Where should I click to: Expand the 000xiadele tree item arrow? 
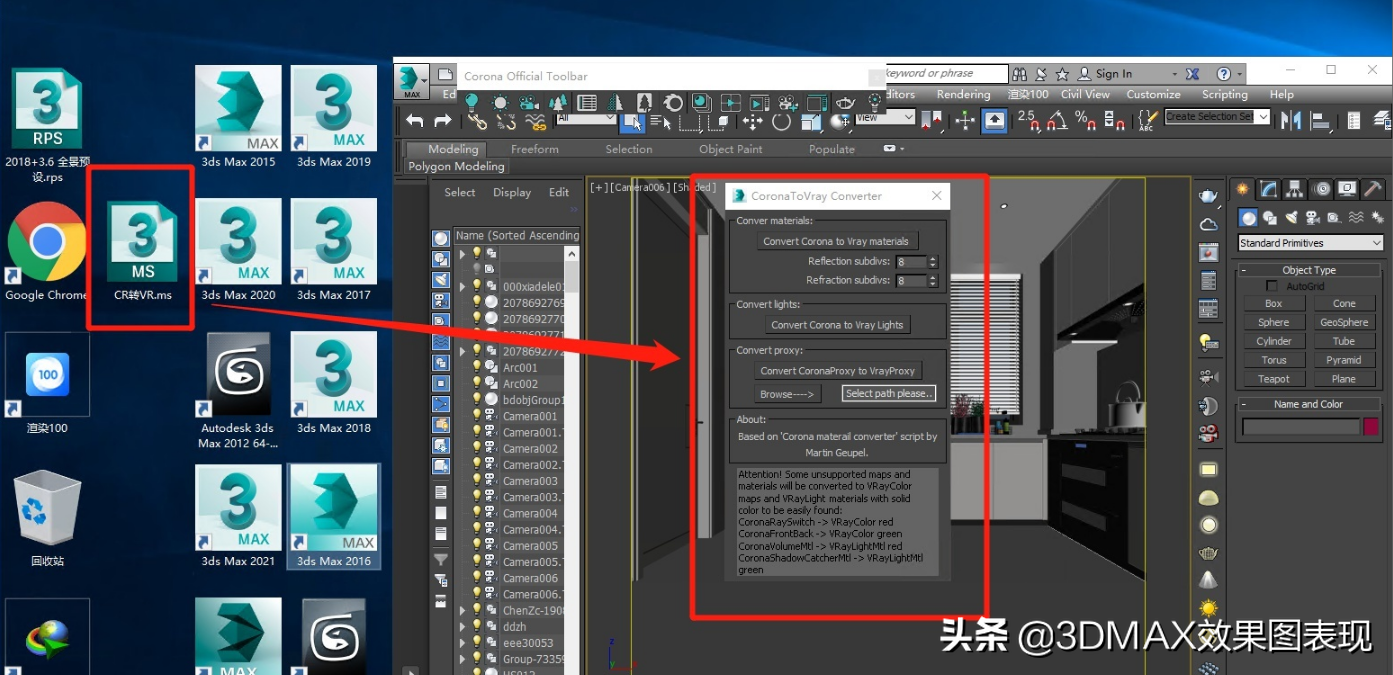463,287
